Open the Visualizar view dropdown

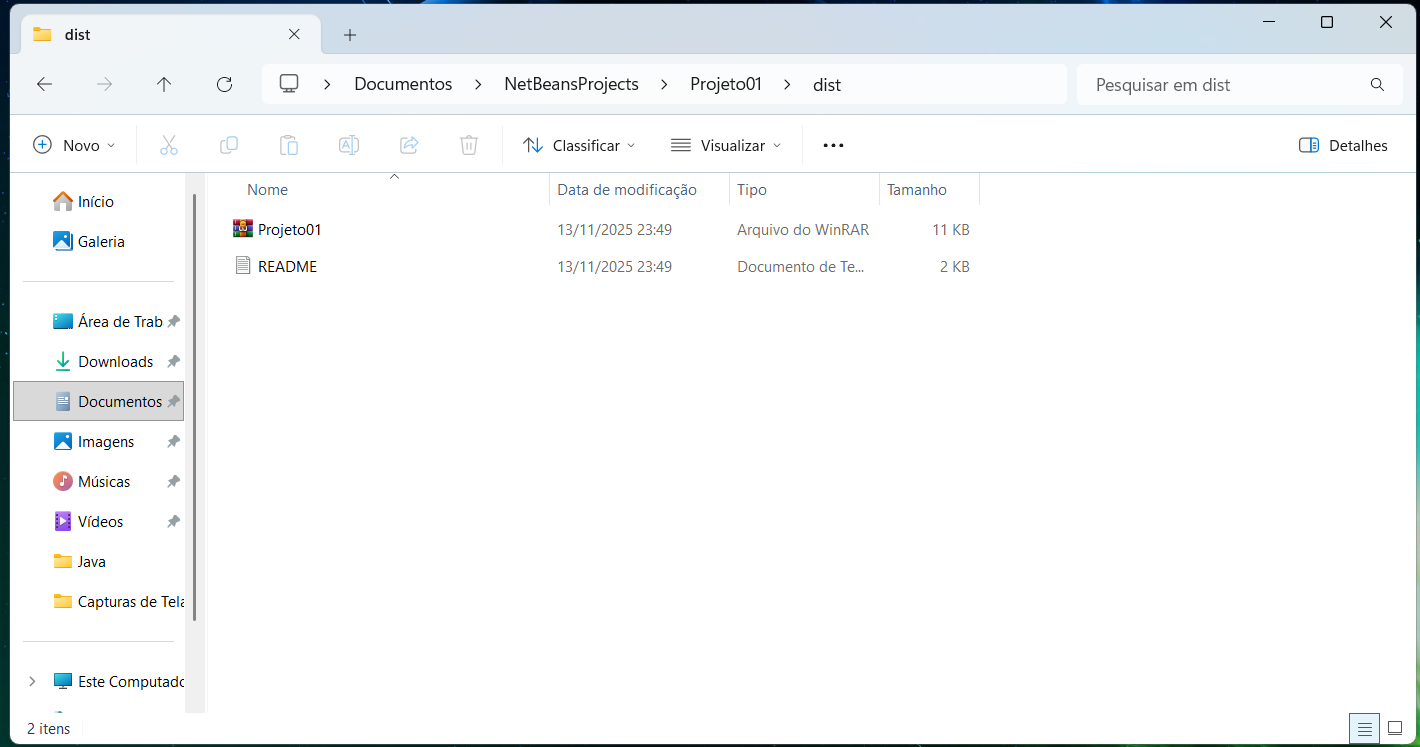pyautogui.click(x=726, y=145)
